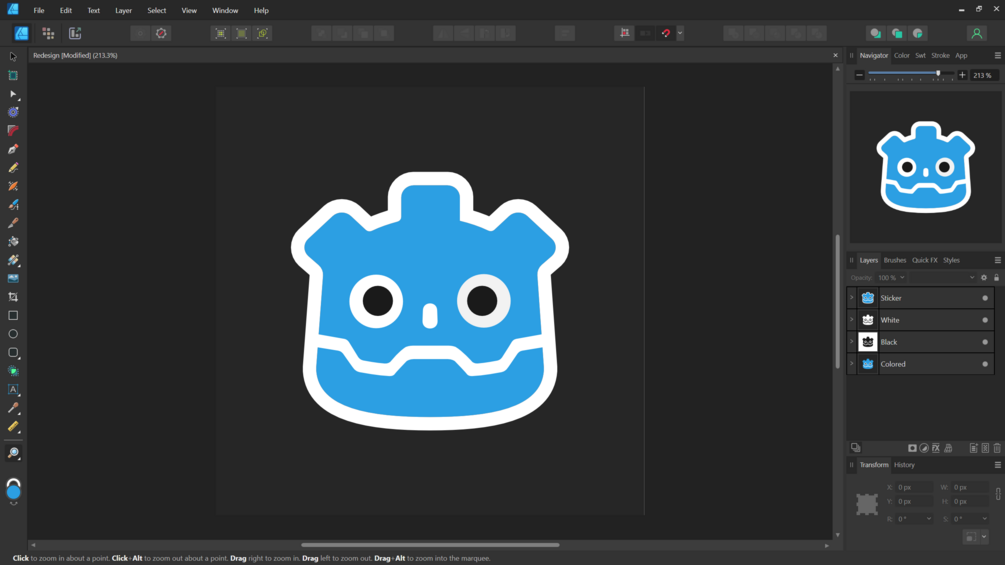
Task: Expand the Black layer
Action: pyautogui.click(x=852, y=342)
